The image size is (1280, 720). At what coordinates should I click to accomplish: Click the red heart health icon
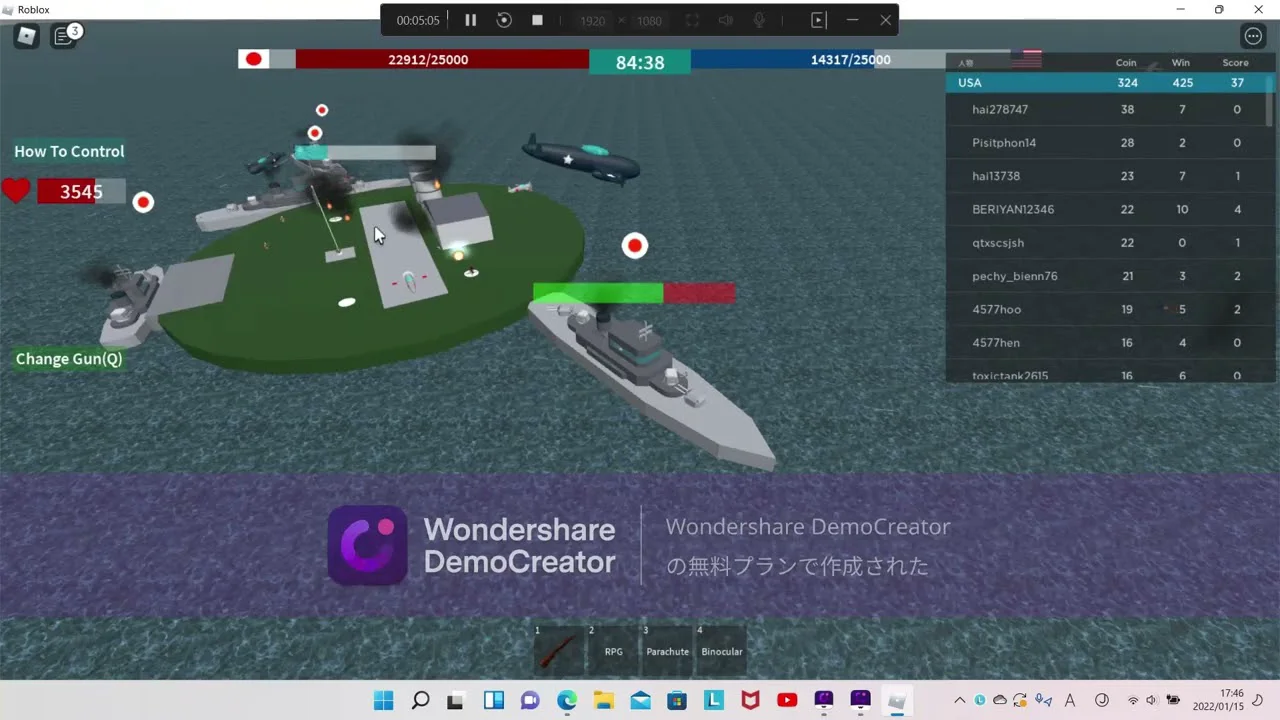coord(16,190)
